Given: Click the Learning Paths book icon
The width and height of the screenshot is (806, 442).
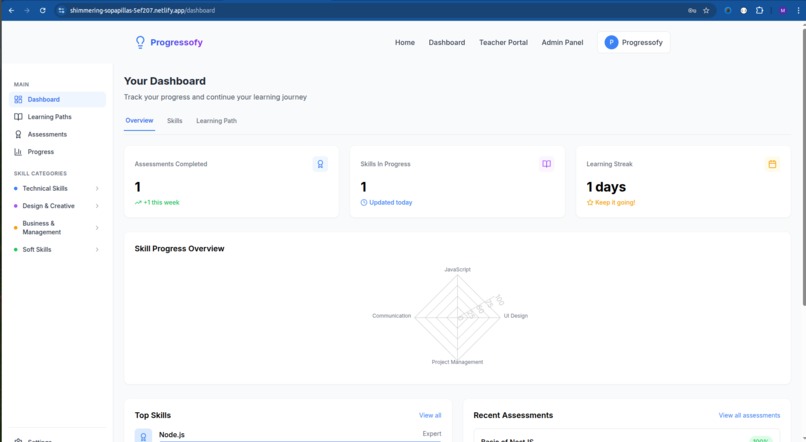Looking at the screenshot, I should tap(18, 117).
